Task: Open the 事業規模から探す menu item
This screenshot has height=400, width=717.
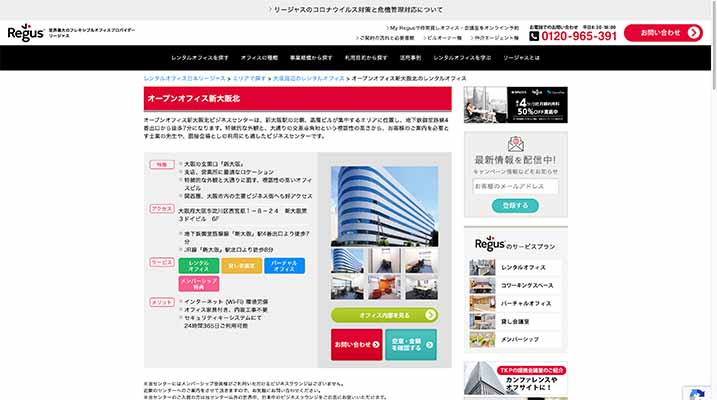Action: [311, 58]
